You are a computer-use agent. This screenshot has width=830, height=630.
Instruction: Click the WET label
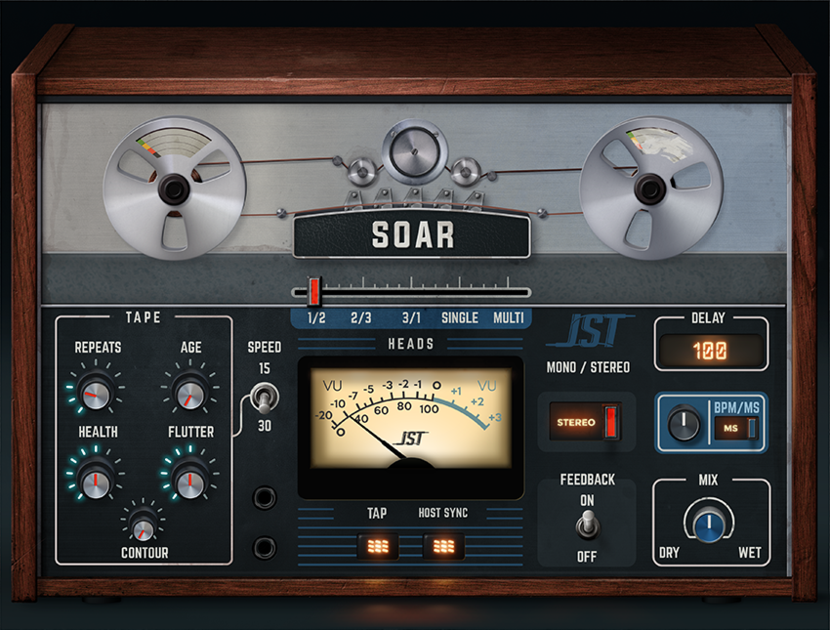[x=750, y=553]
